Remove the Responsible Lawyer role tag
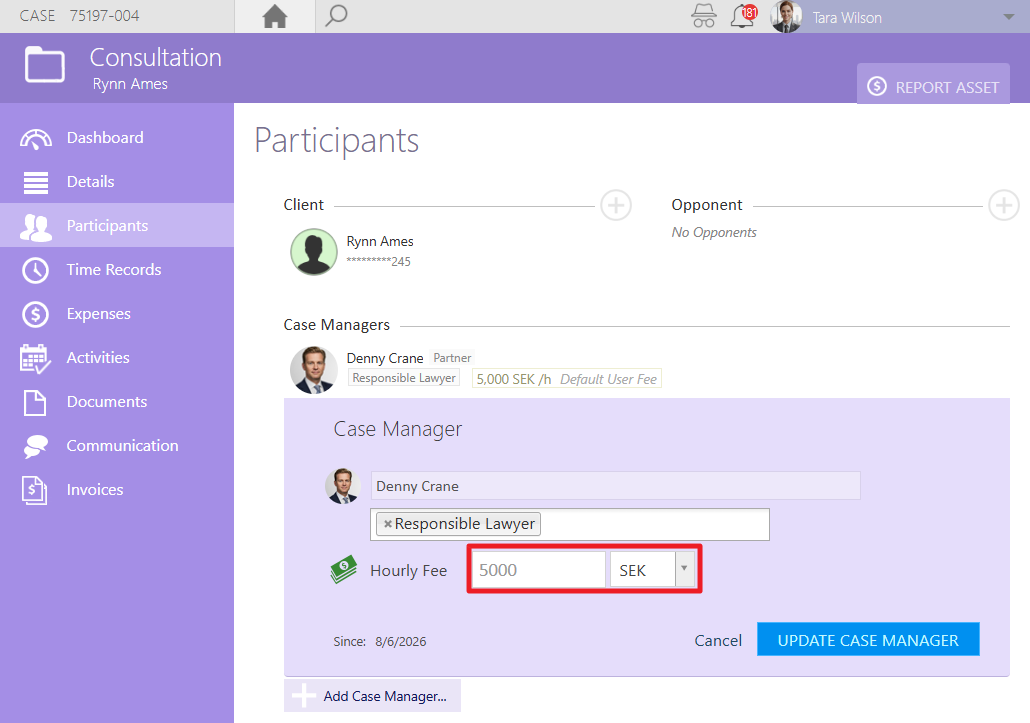1030x723 pixels. point(388,524)
